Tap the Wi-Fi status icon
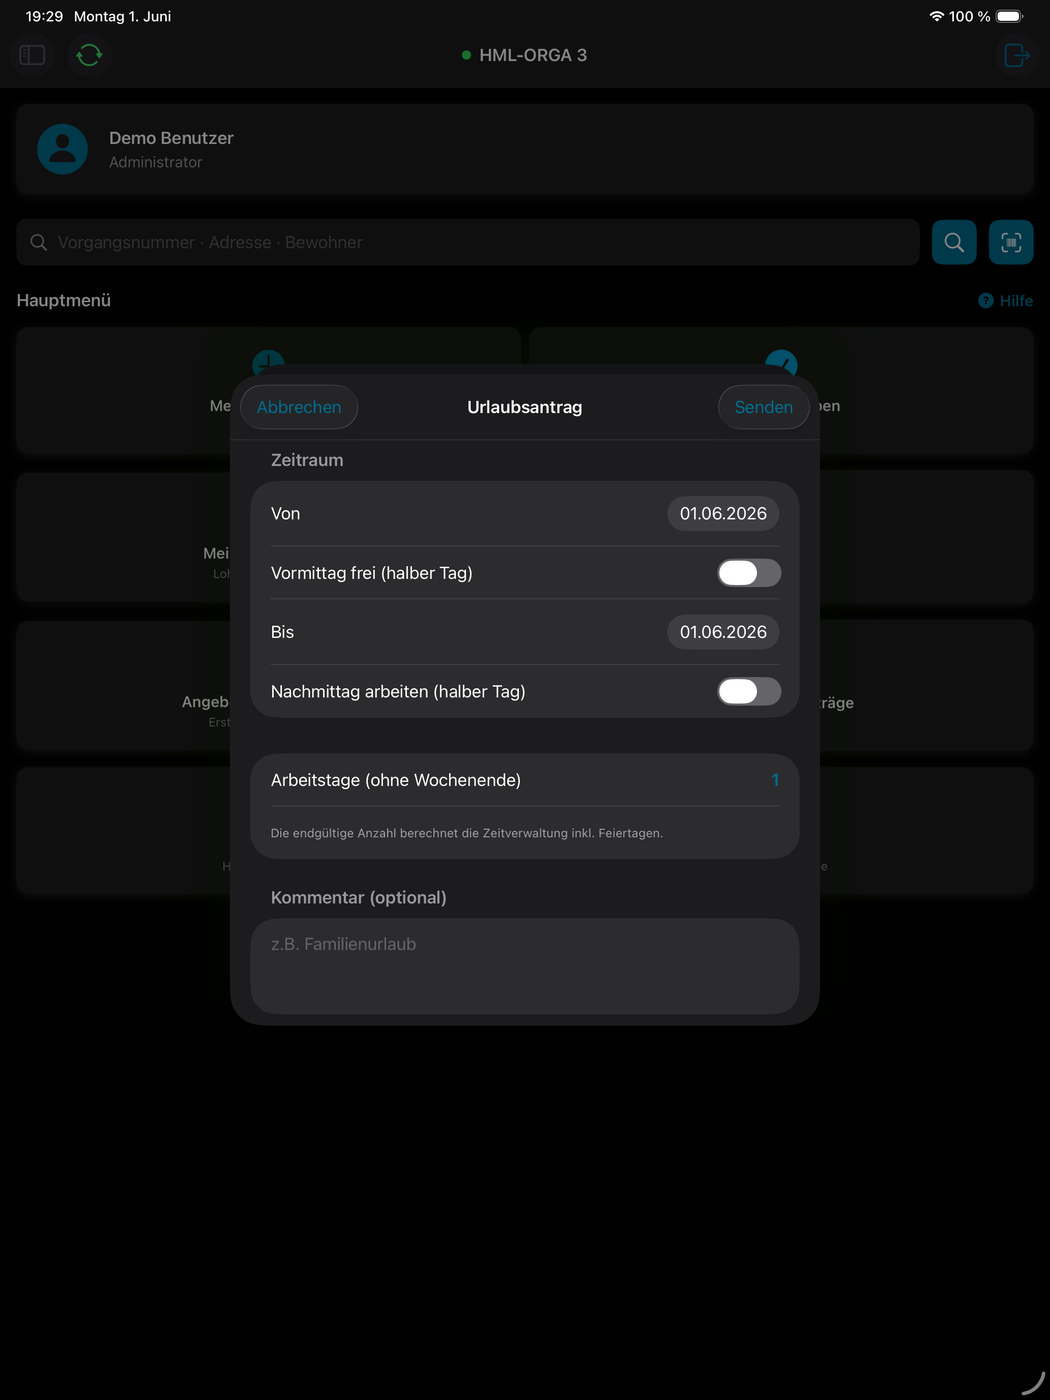Viewport: 1050px width, 1400px height. click(937, 16)
